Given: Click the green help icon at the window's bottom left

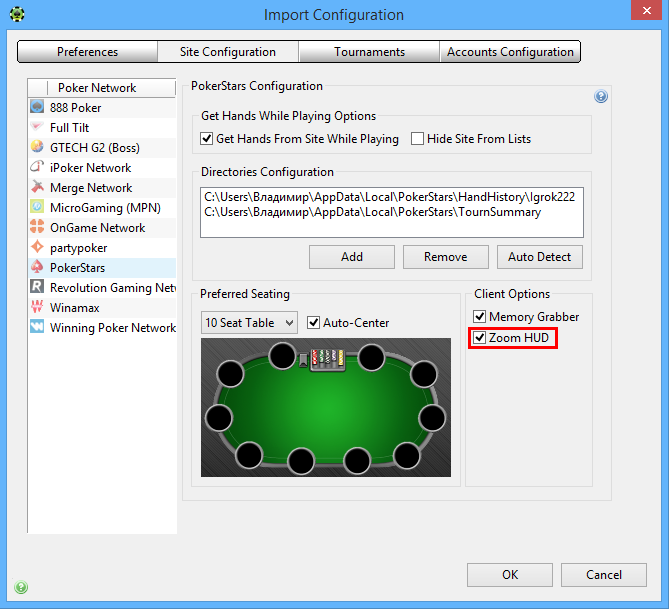Looking at the screenshot, I should click(x=21, y=587).
